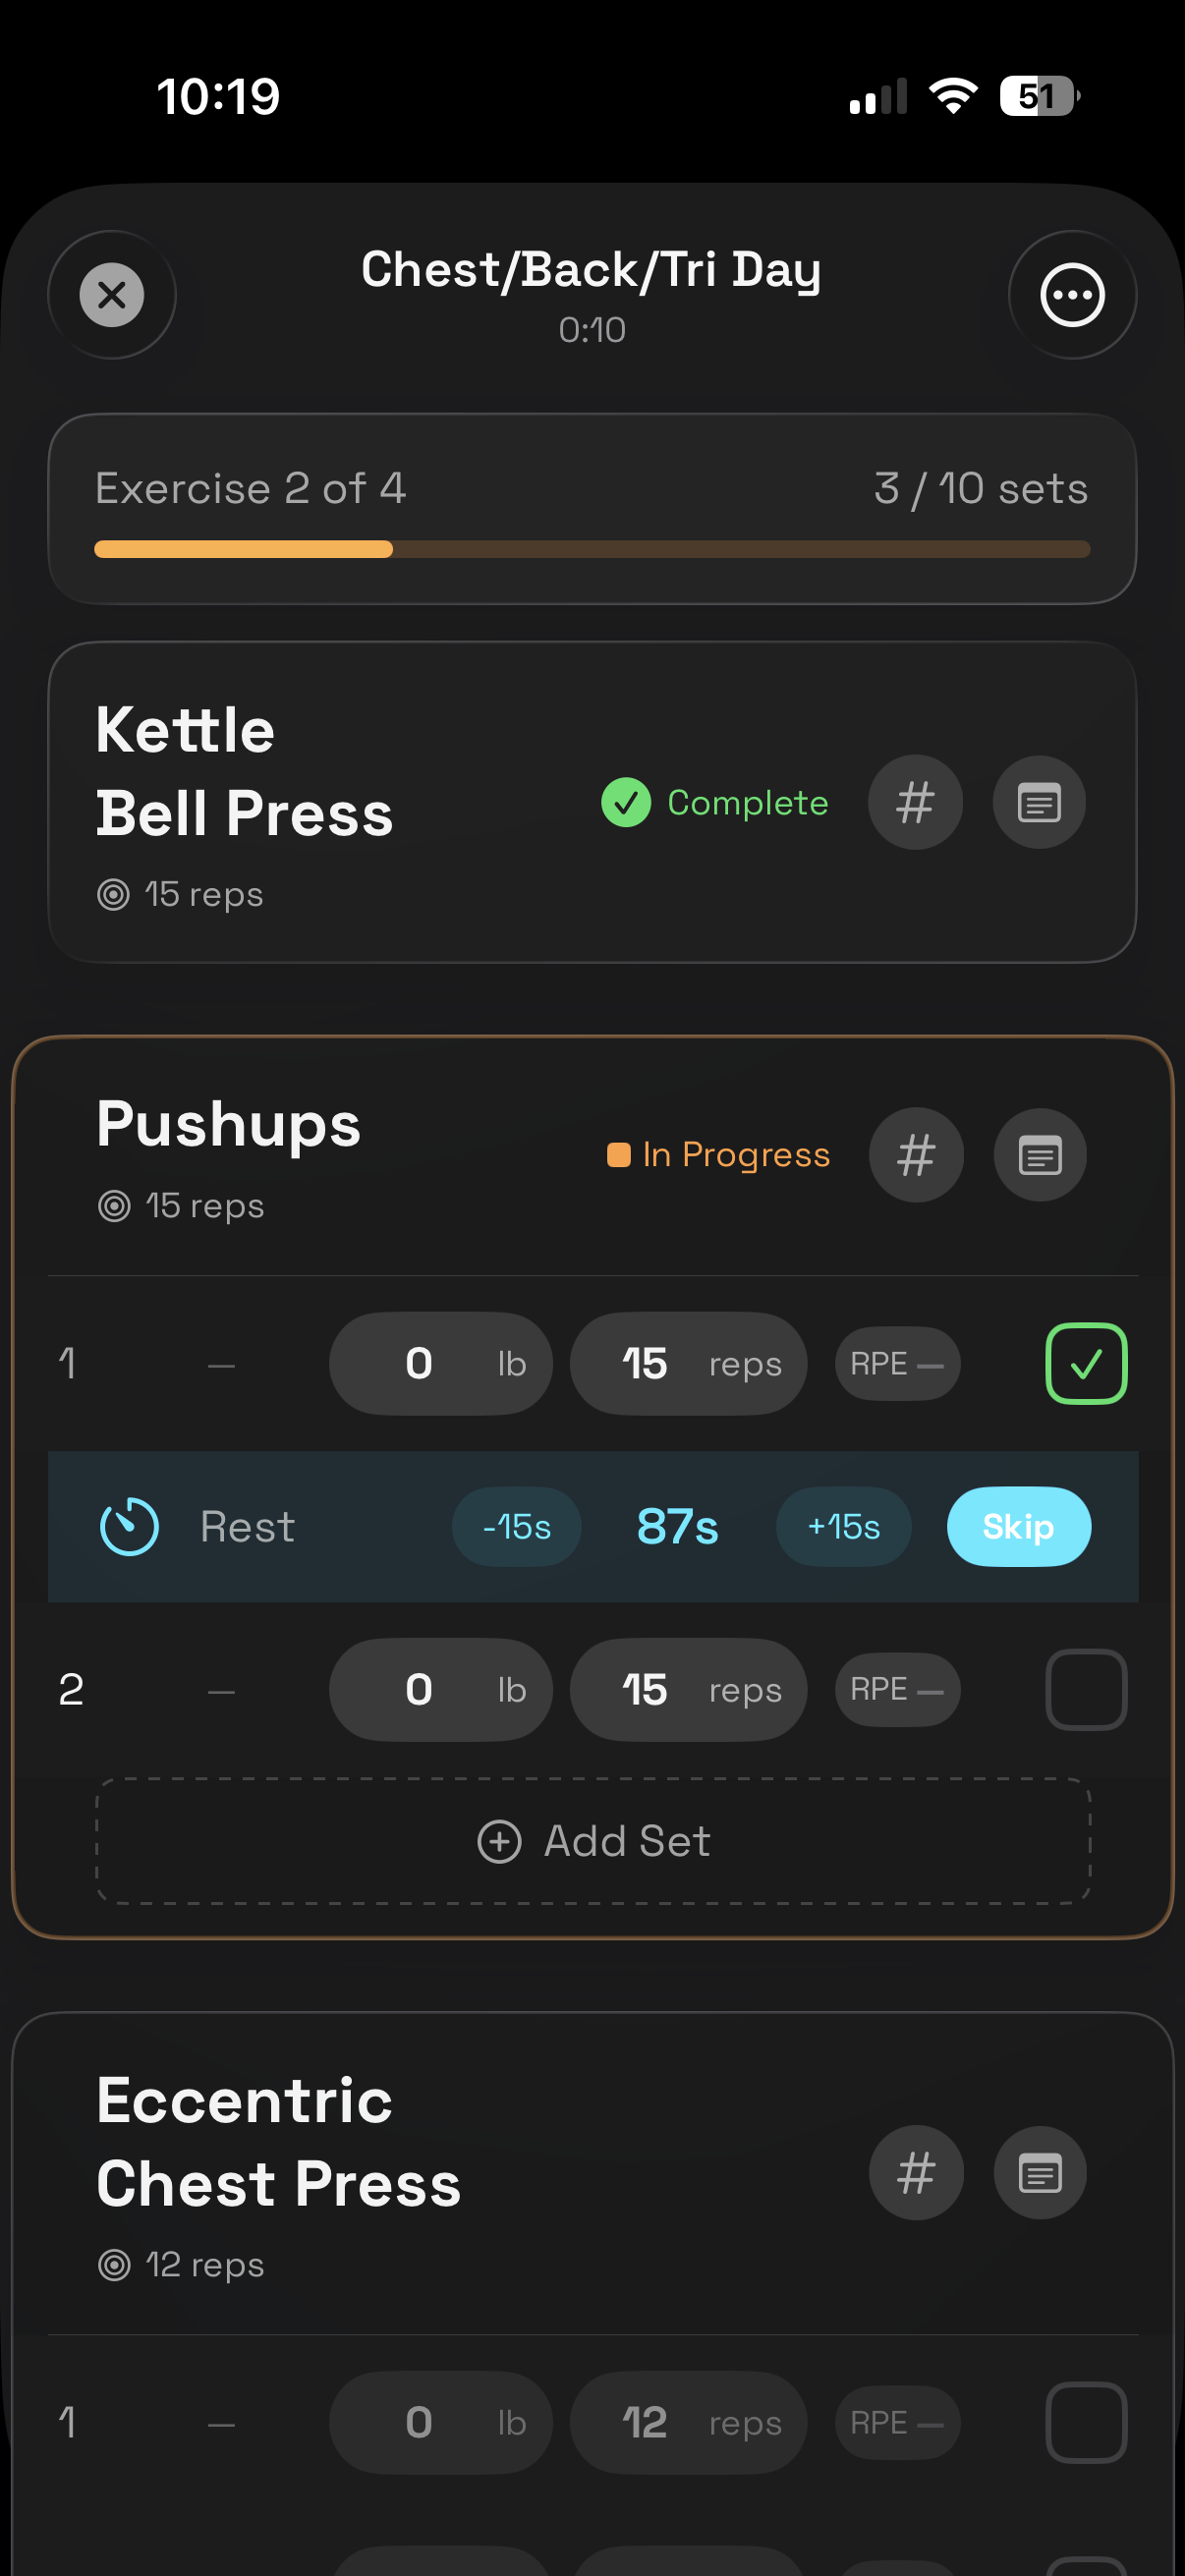Open notes icon for Eccentric Chest Press

(x=1040, y=2172)
